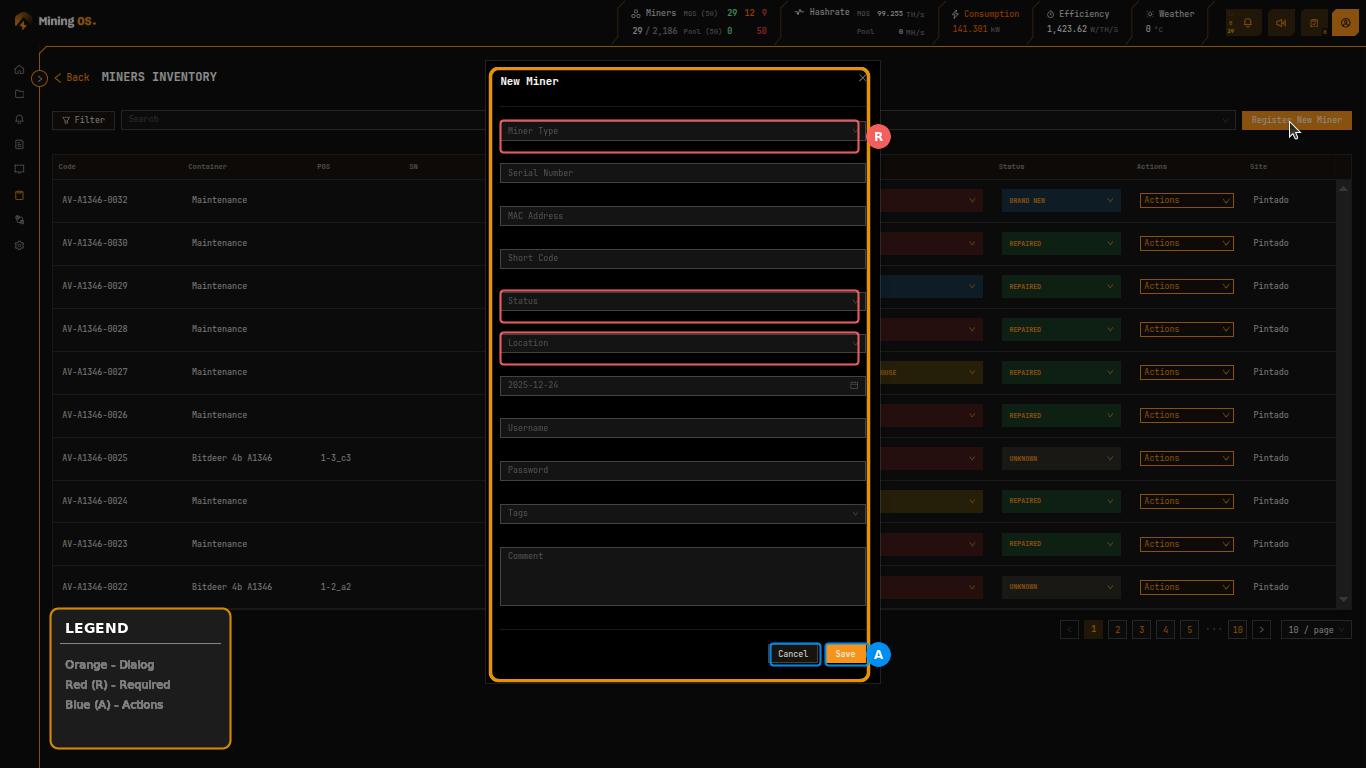
Task: Open the user account icon top right
Action: (1345, 22)
